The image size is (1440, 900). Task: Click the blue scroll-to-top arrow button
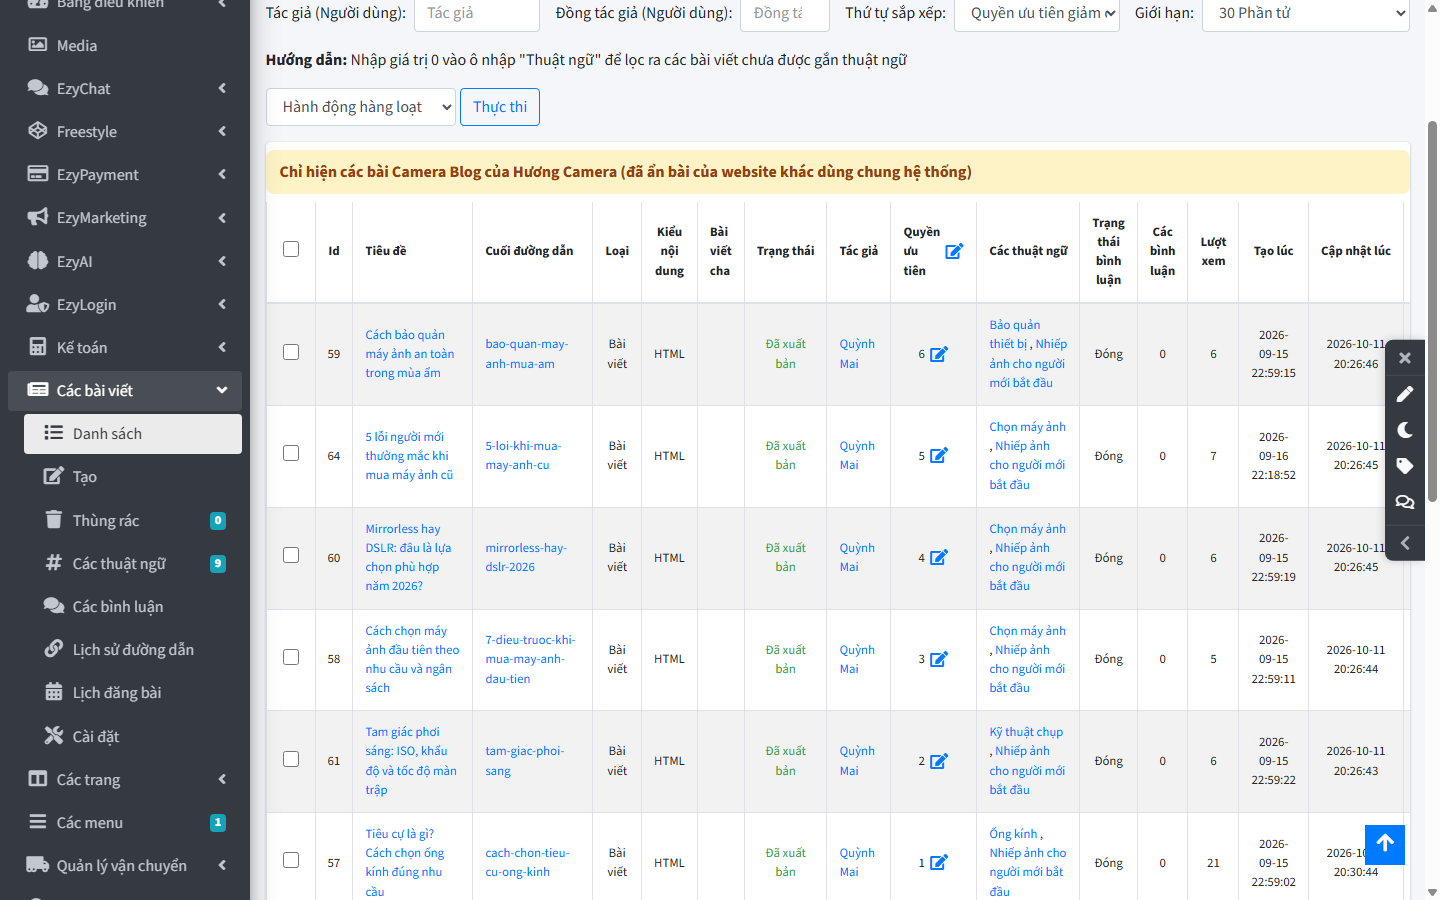tap(1385, 844)
